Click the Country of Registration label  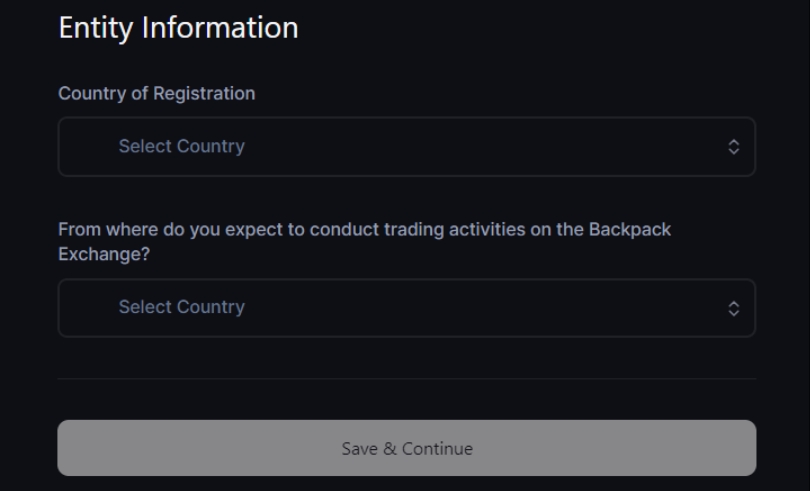click(157, 94)
